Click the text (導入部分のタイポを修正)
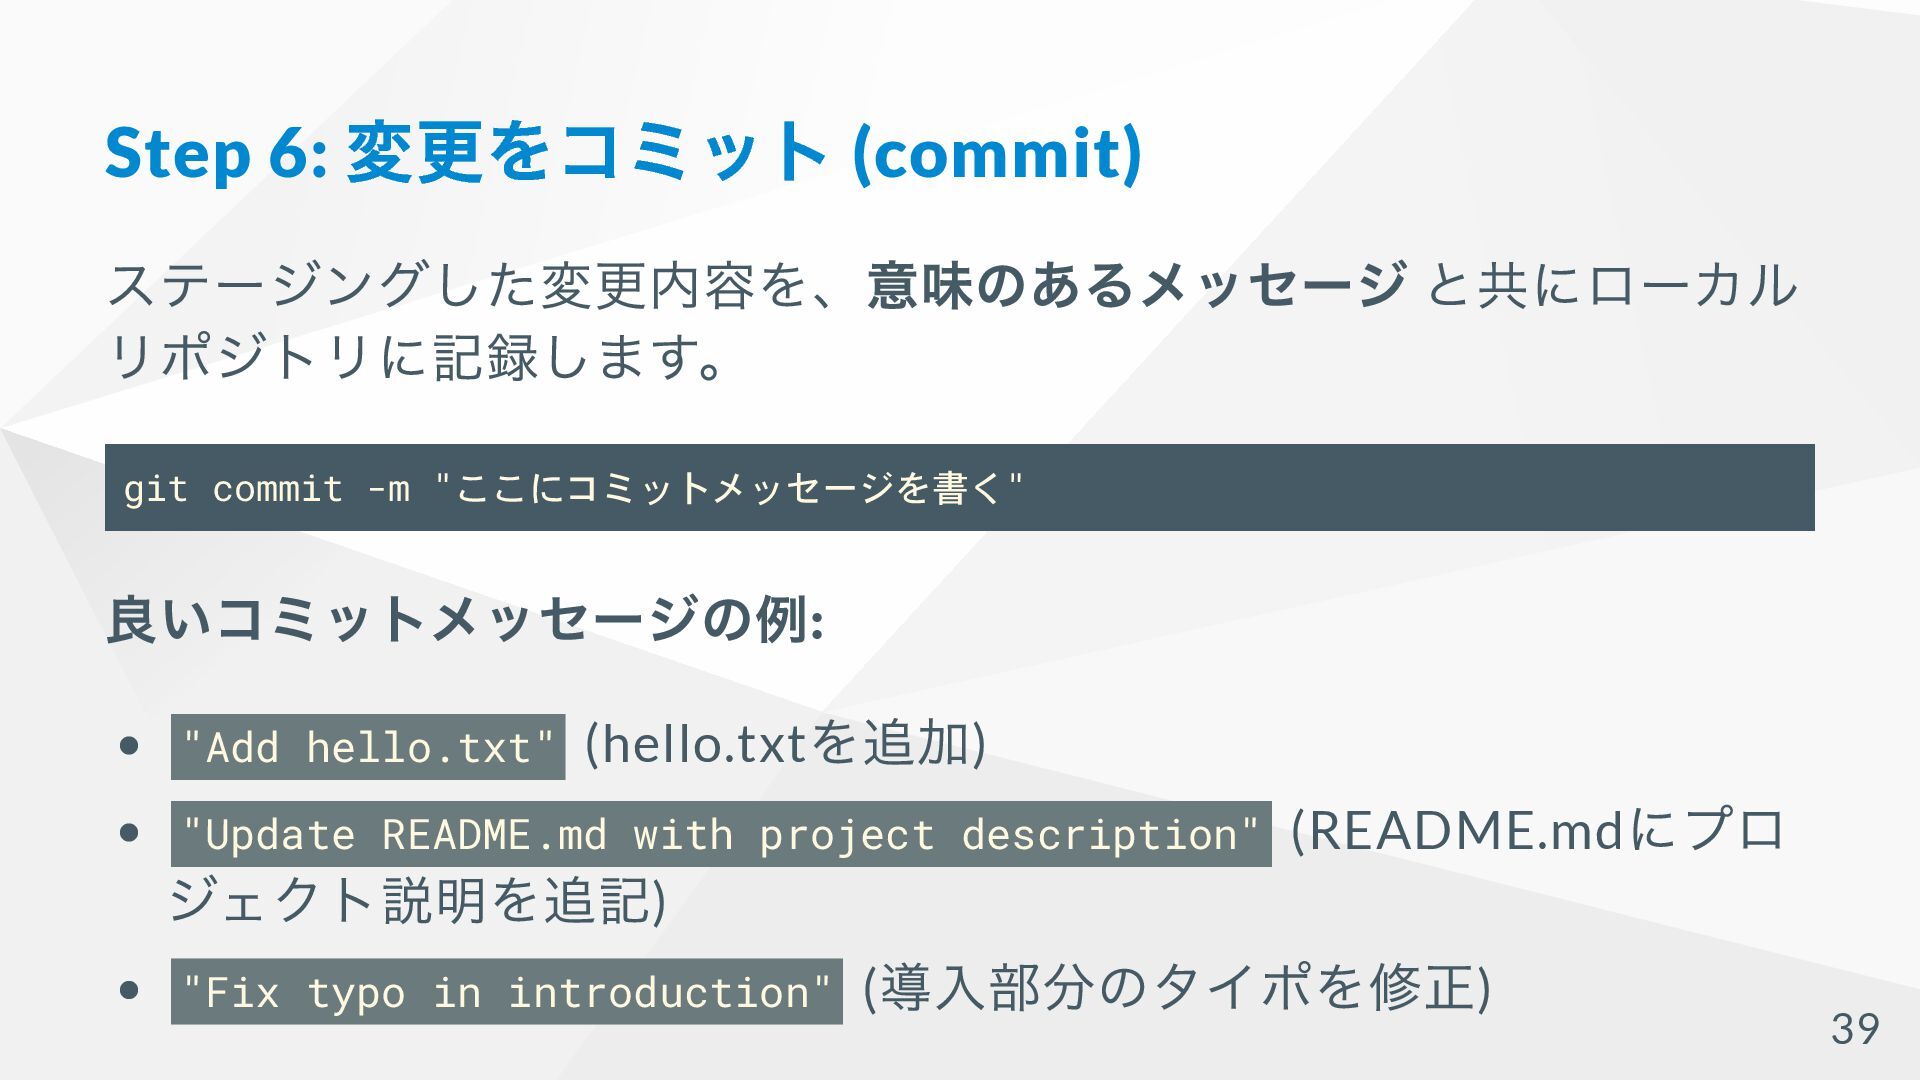The image size is (1920, 1080). (1177, 988)
